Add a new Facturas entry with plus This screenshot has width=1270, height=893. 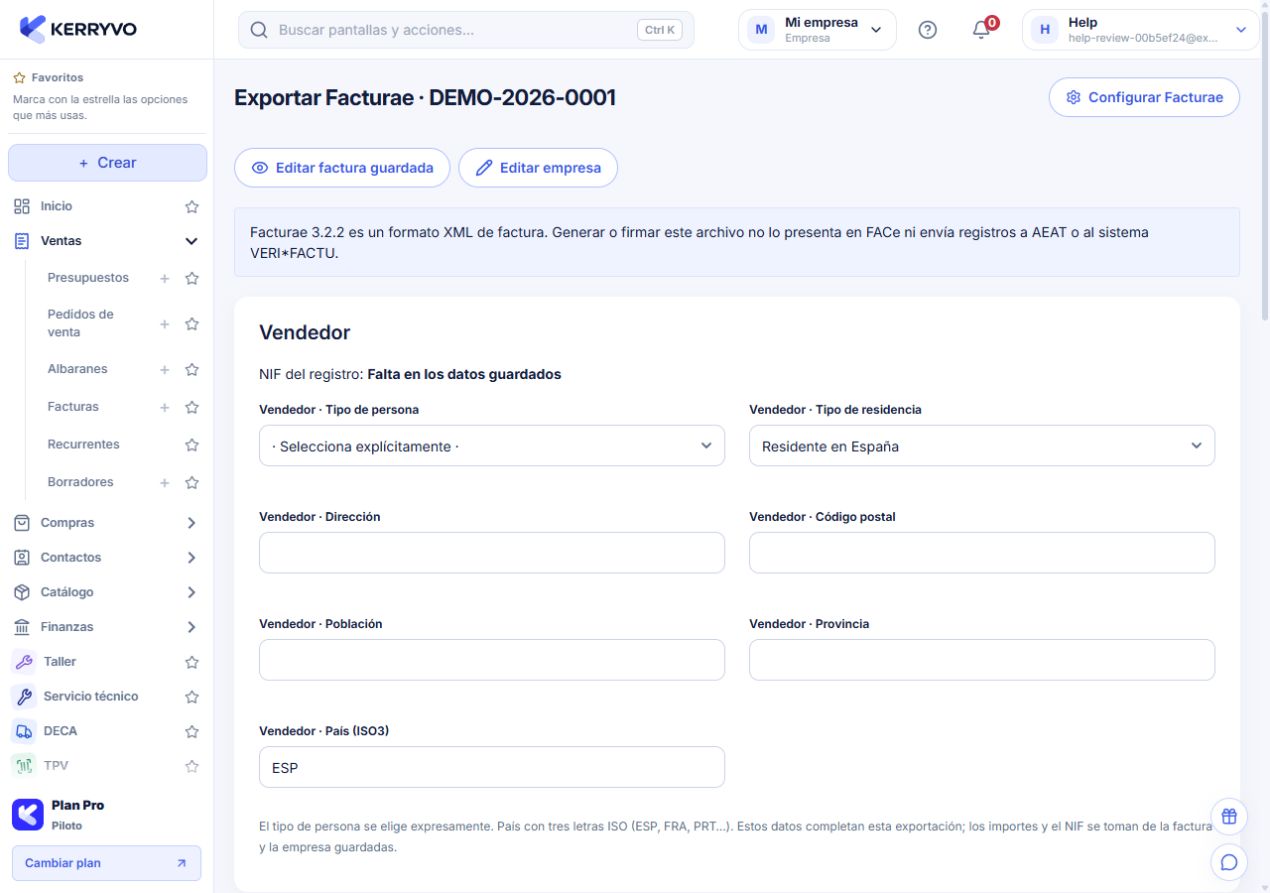tap(165, 407)
